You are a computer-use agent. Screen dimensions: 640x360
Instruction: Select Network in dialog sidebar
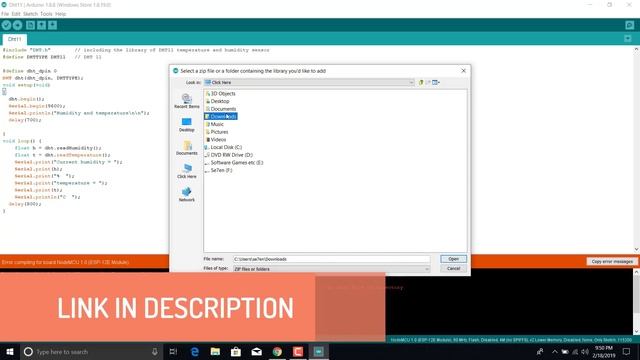[187, 194]
